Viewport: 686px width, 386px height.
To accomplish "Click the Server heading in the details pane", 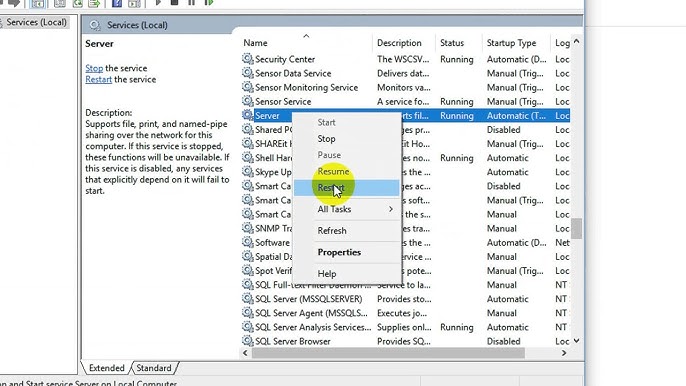I will [x=99, y=43].
